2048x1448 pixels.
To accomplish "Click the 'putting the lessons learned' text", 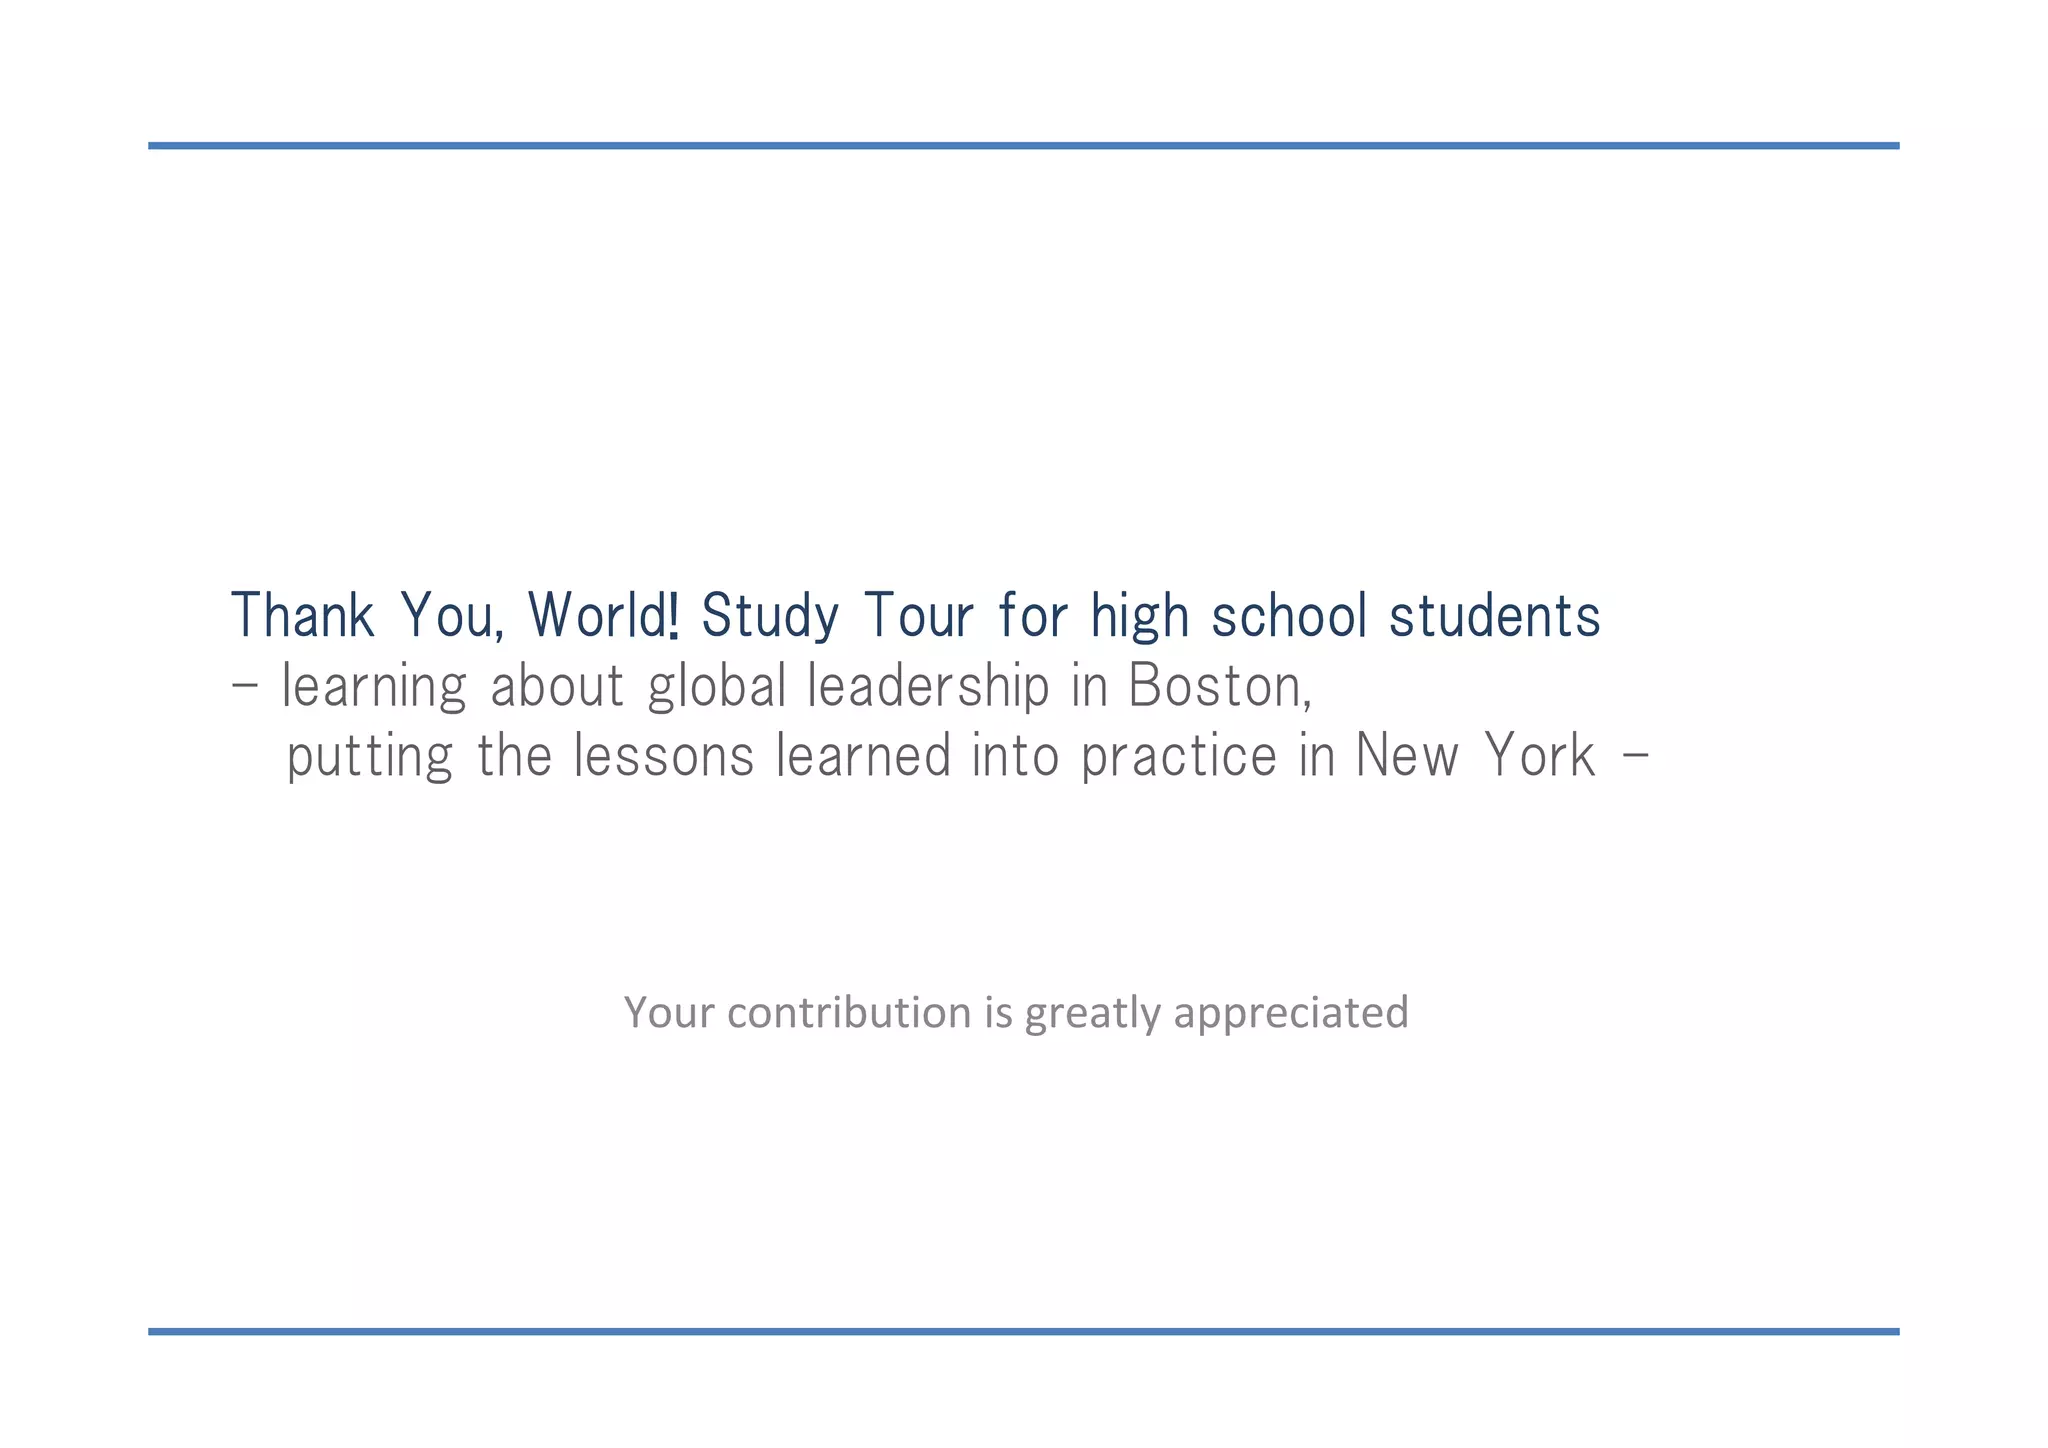I will click(618, 757).
